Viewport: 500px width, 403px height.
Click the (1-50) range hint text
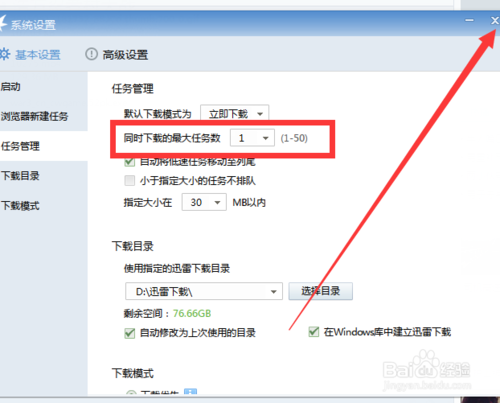click(x=294, y=138)
